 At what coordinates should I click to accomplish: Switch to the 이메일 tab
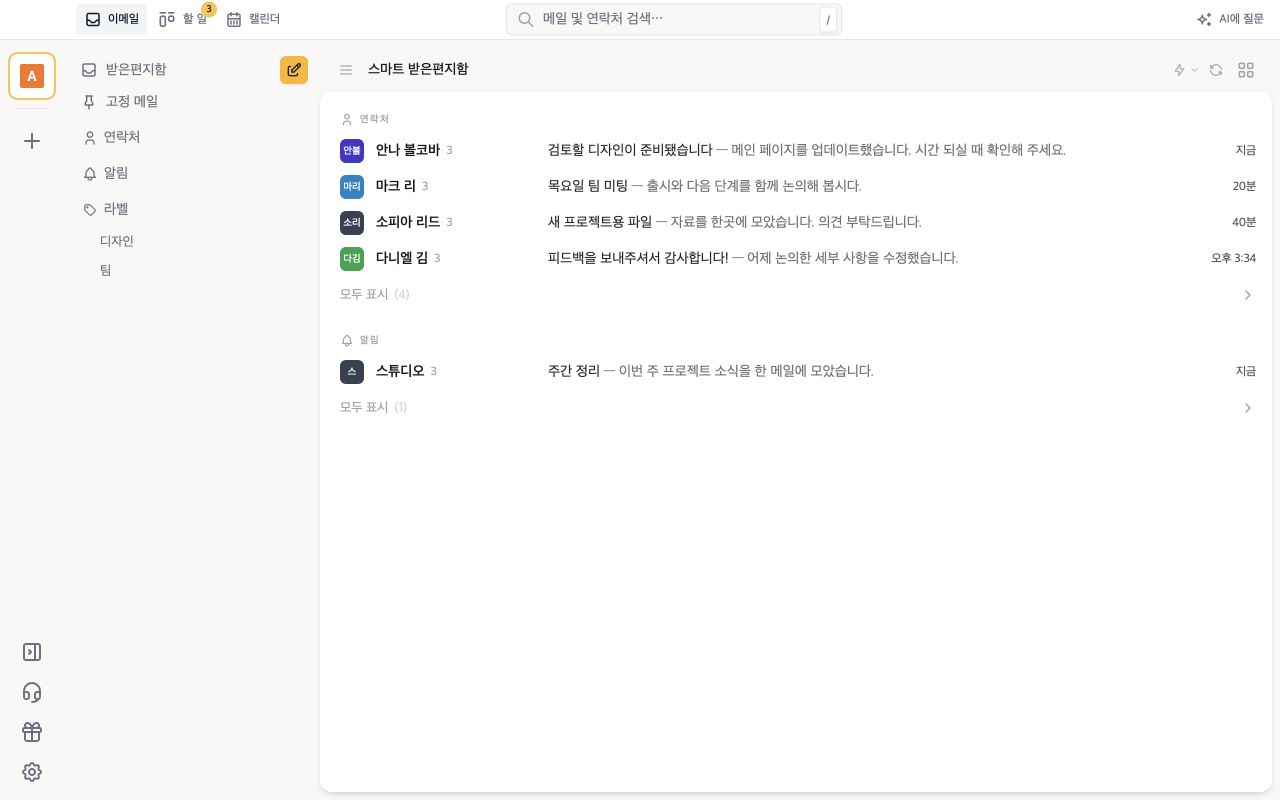[x=111, y=19]
